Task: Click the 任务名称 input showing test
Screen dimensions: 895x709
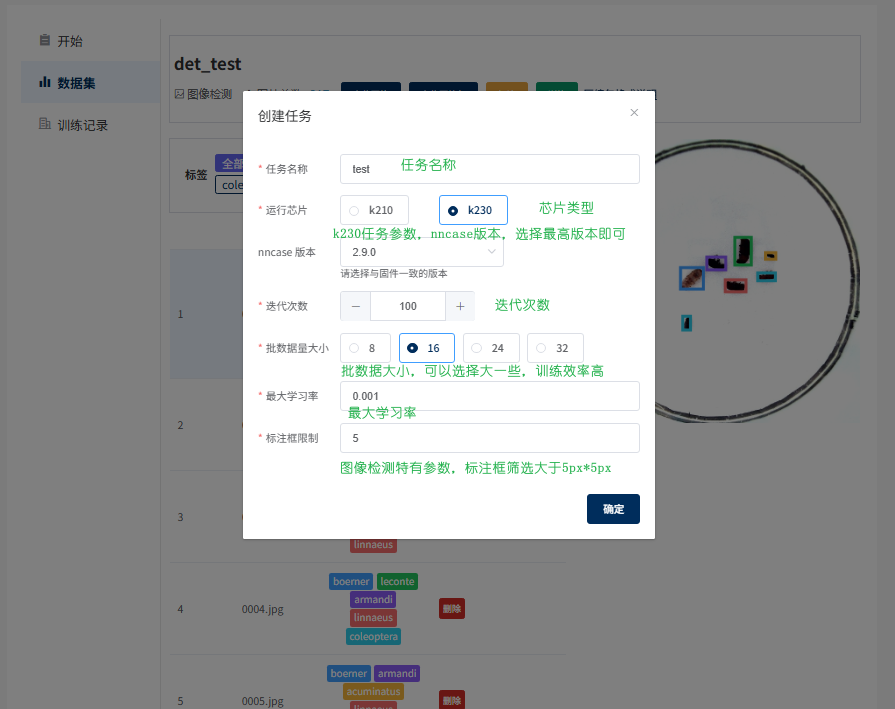Action: coord(489,169)
